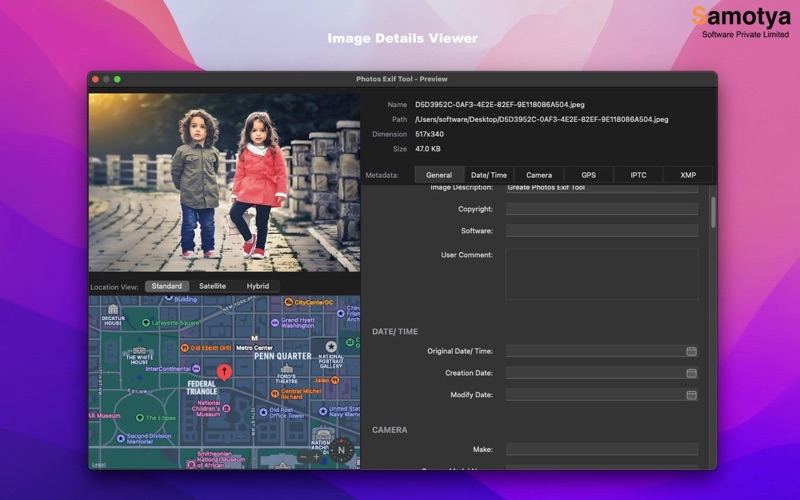Click FEDERAL TRIANGLE label on map
The image size is (800, 500).
coord(202,388)
